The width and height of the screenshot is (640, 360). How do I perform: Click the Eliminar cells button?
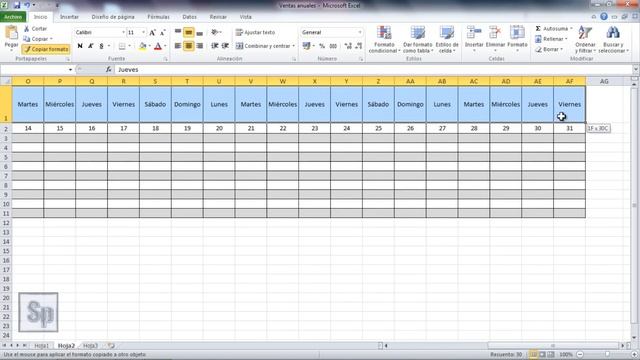click(495, 38)
